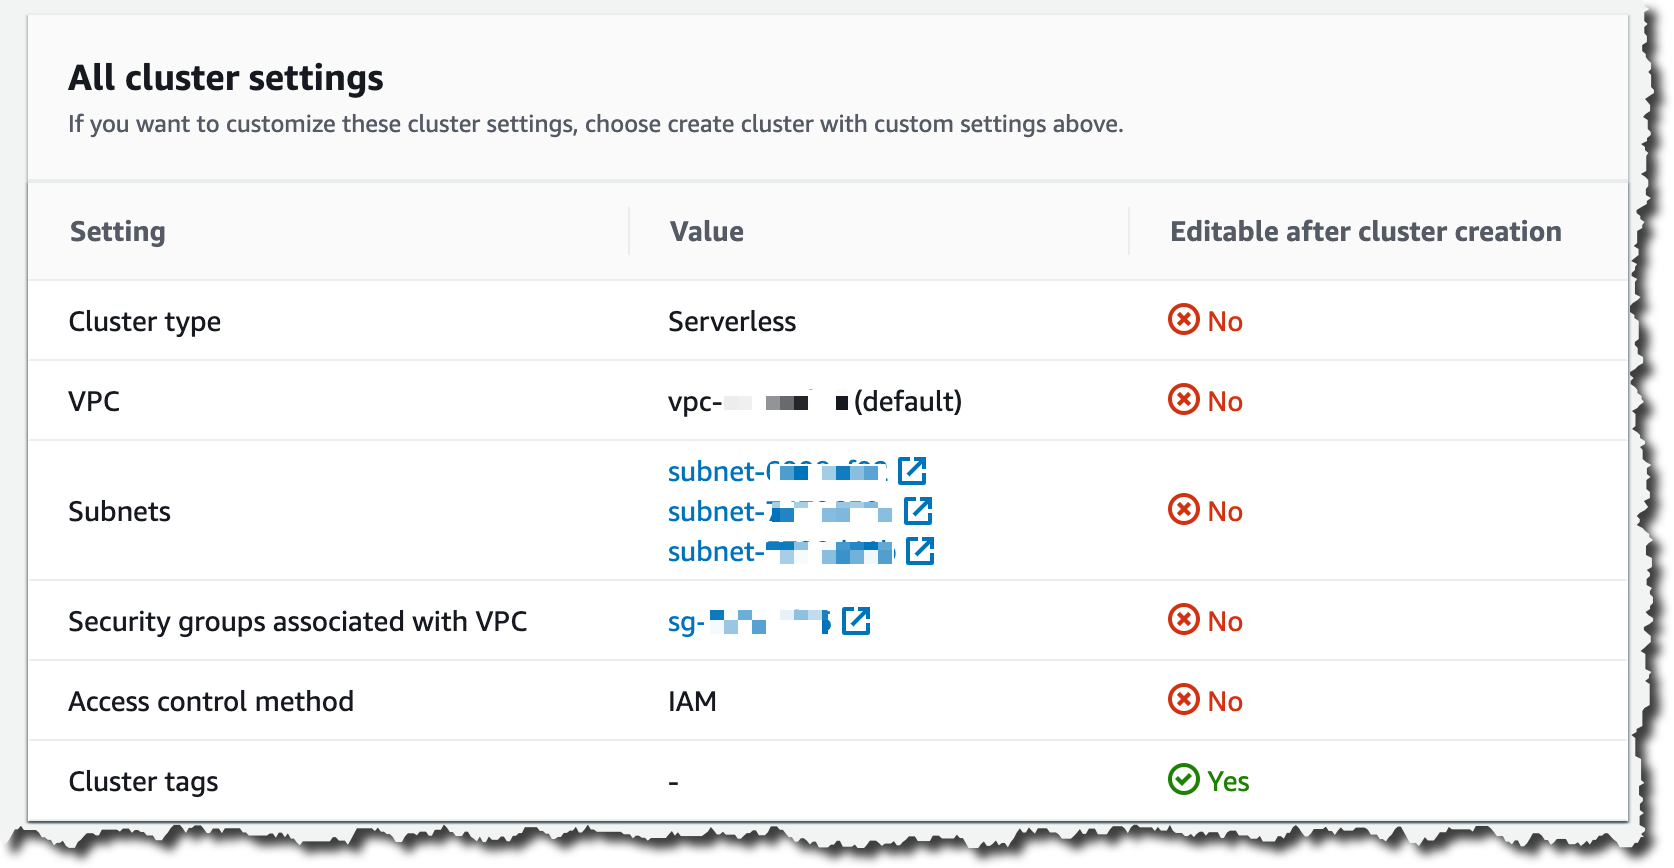Open the sg- security group link
1674x868 pixels.
pyautogui.click(x=748, y=622)
